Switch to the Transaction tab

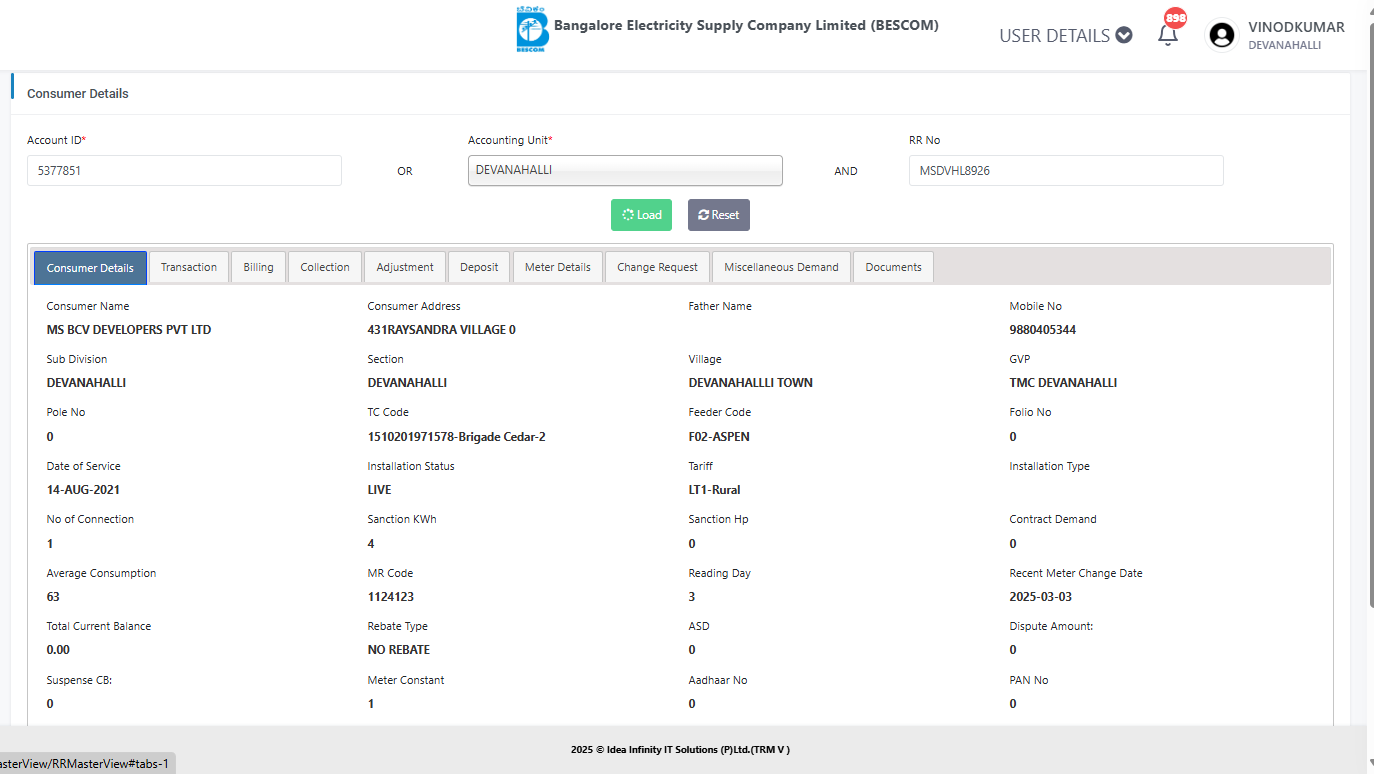(189, 267)
